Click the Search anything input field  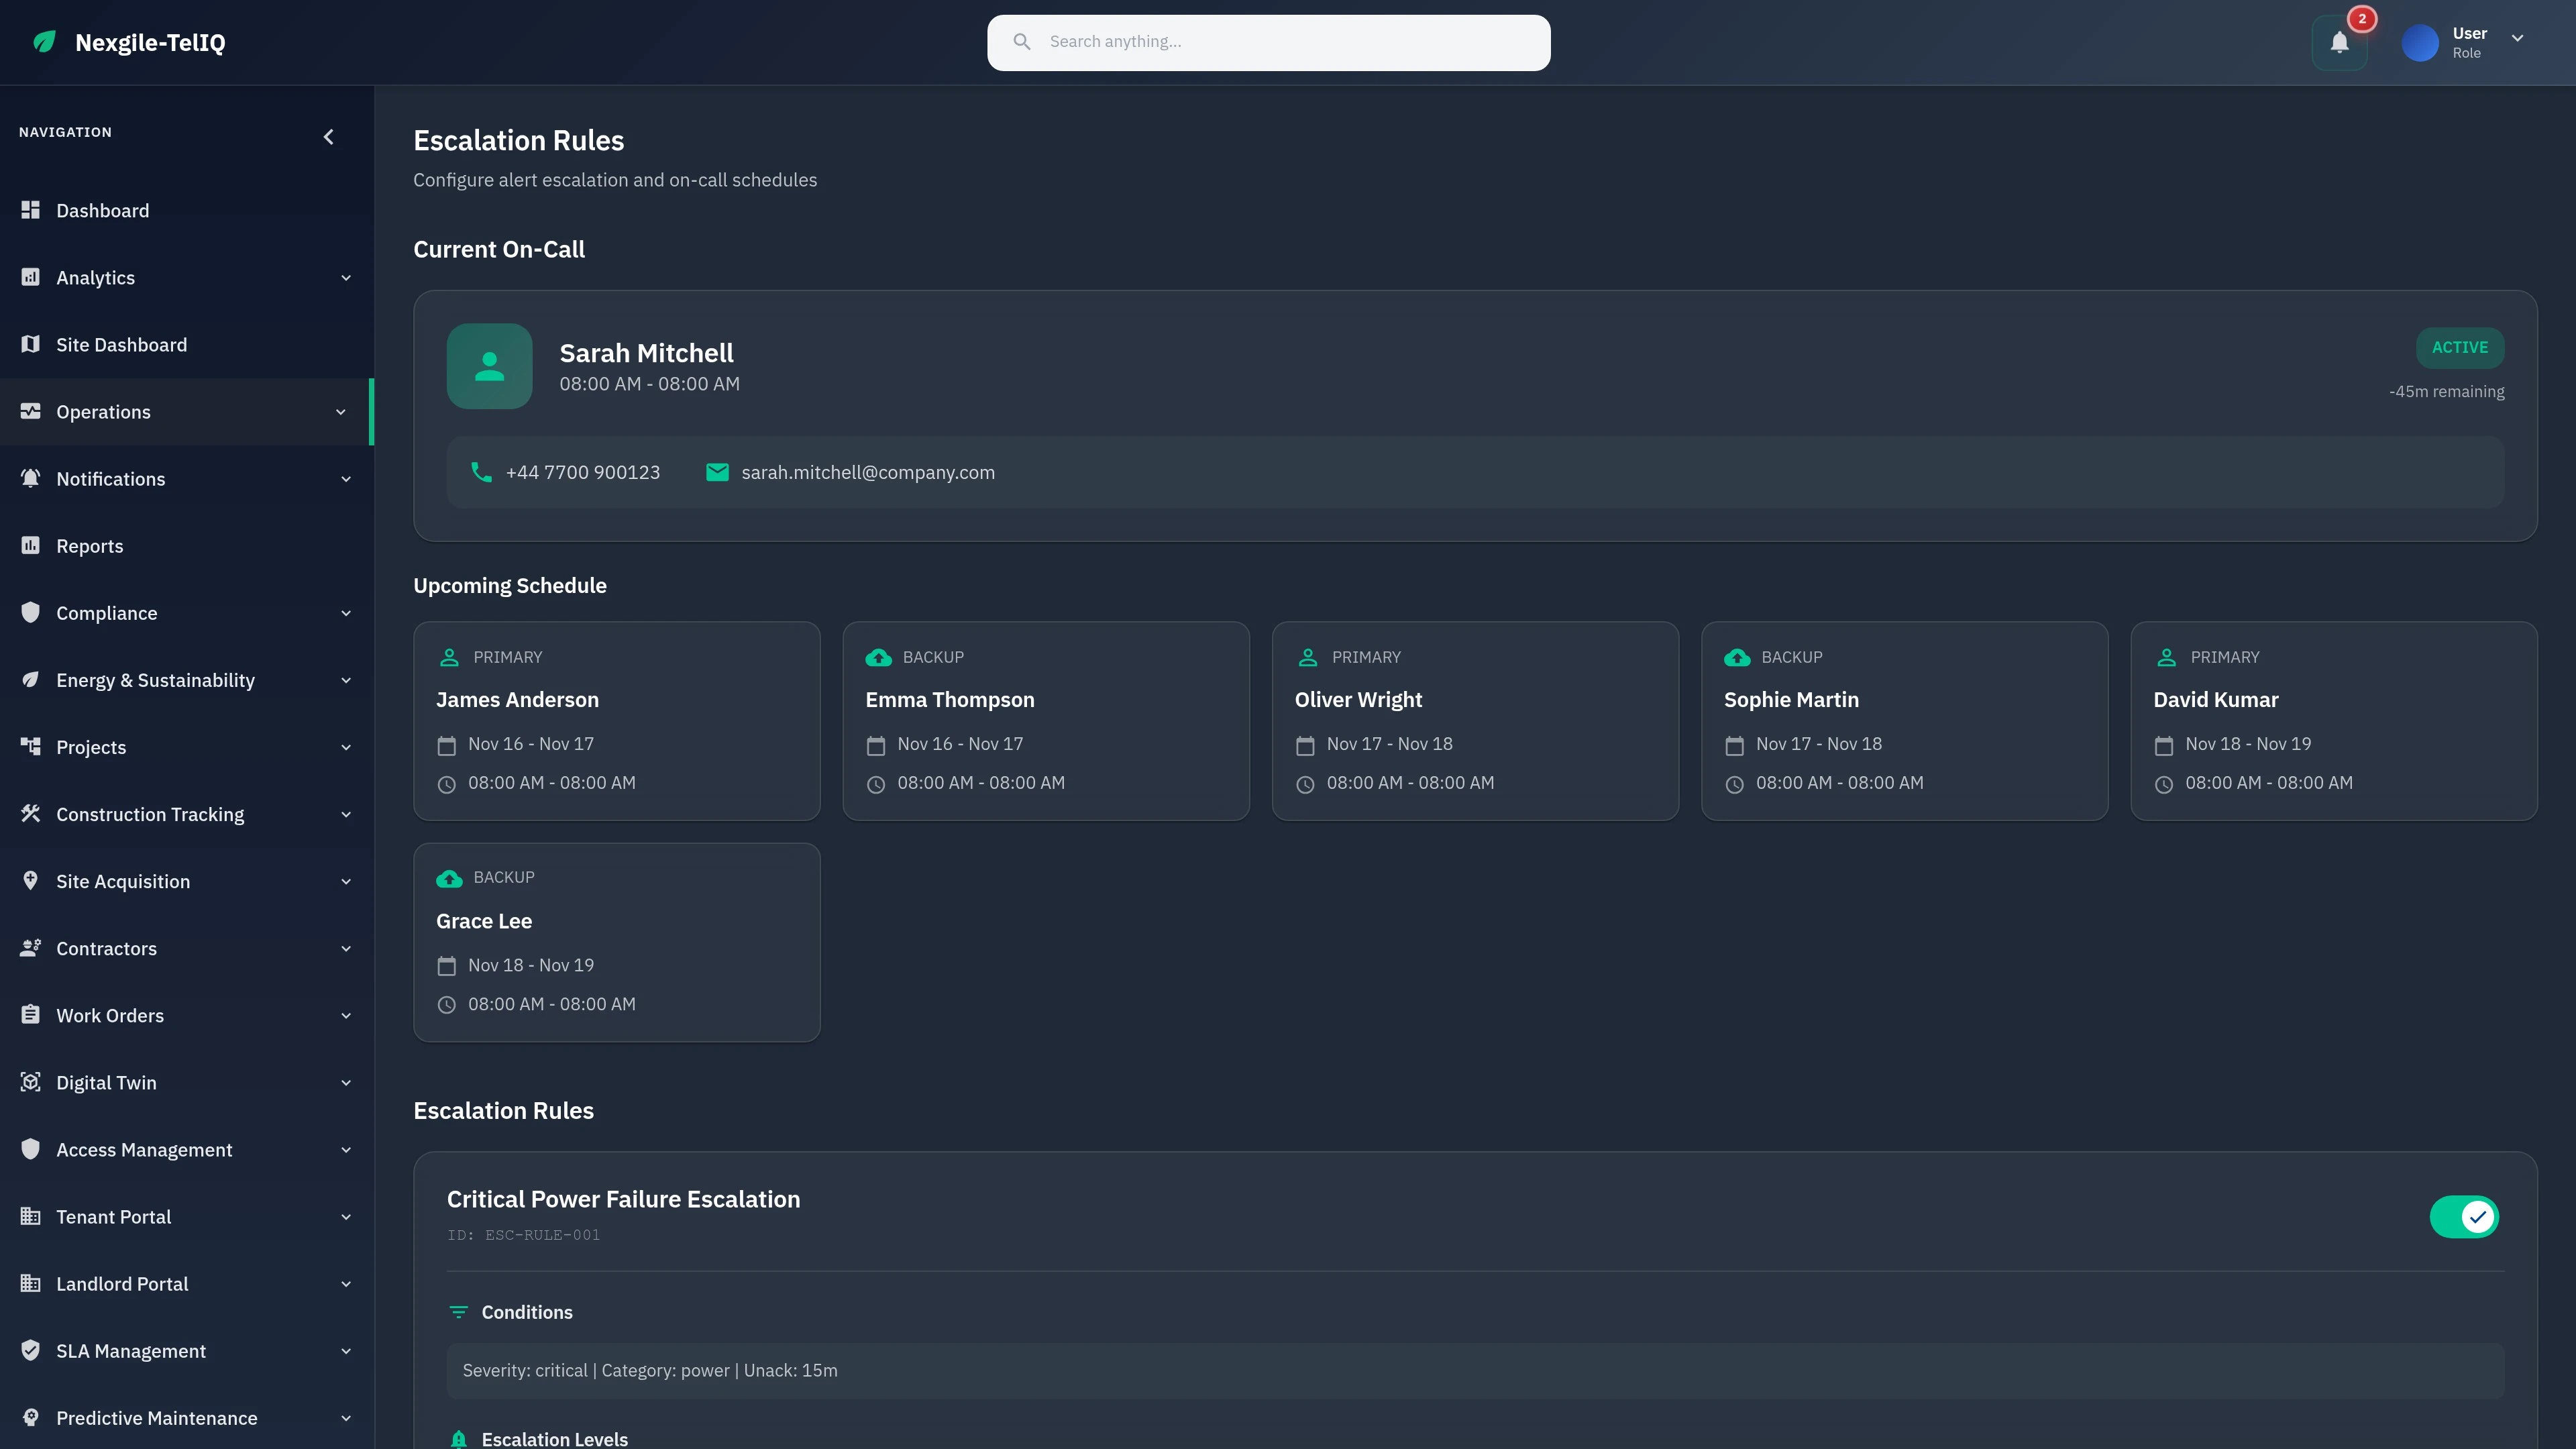(x=1268, y=42)
